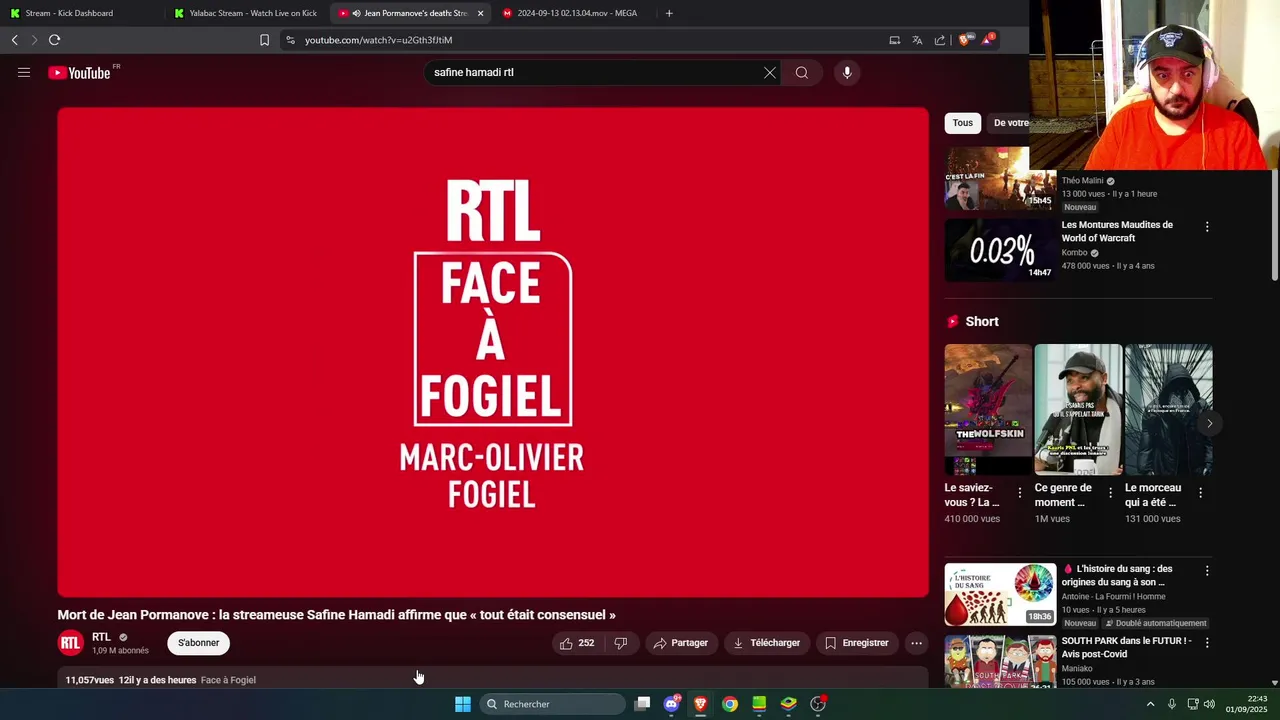Clear the search query with X
This screenshot has width=1280, height=720.
(770, 72)
